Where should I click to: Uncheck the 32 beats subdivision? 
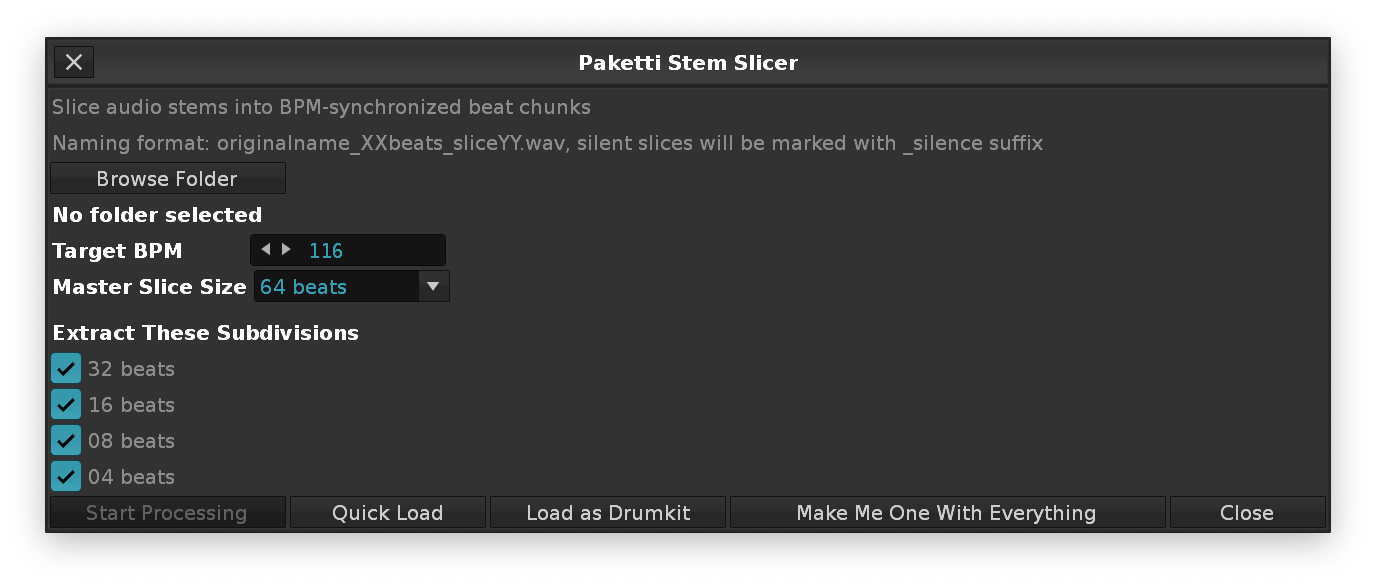click(66, 369)
